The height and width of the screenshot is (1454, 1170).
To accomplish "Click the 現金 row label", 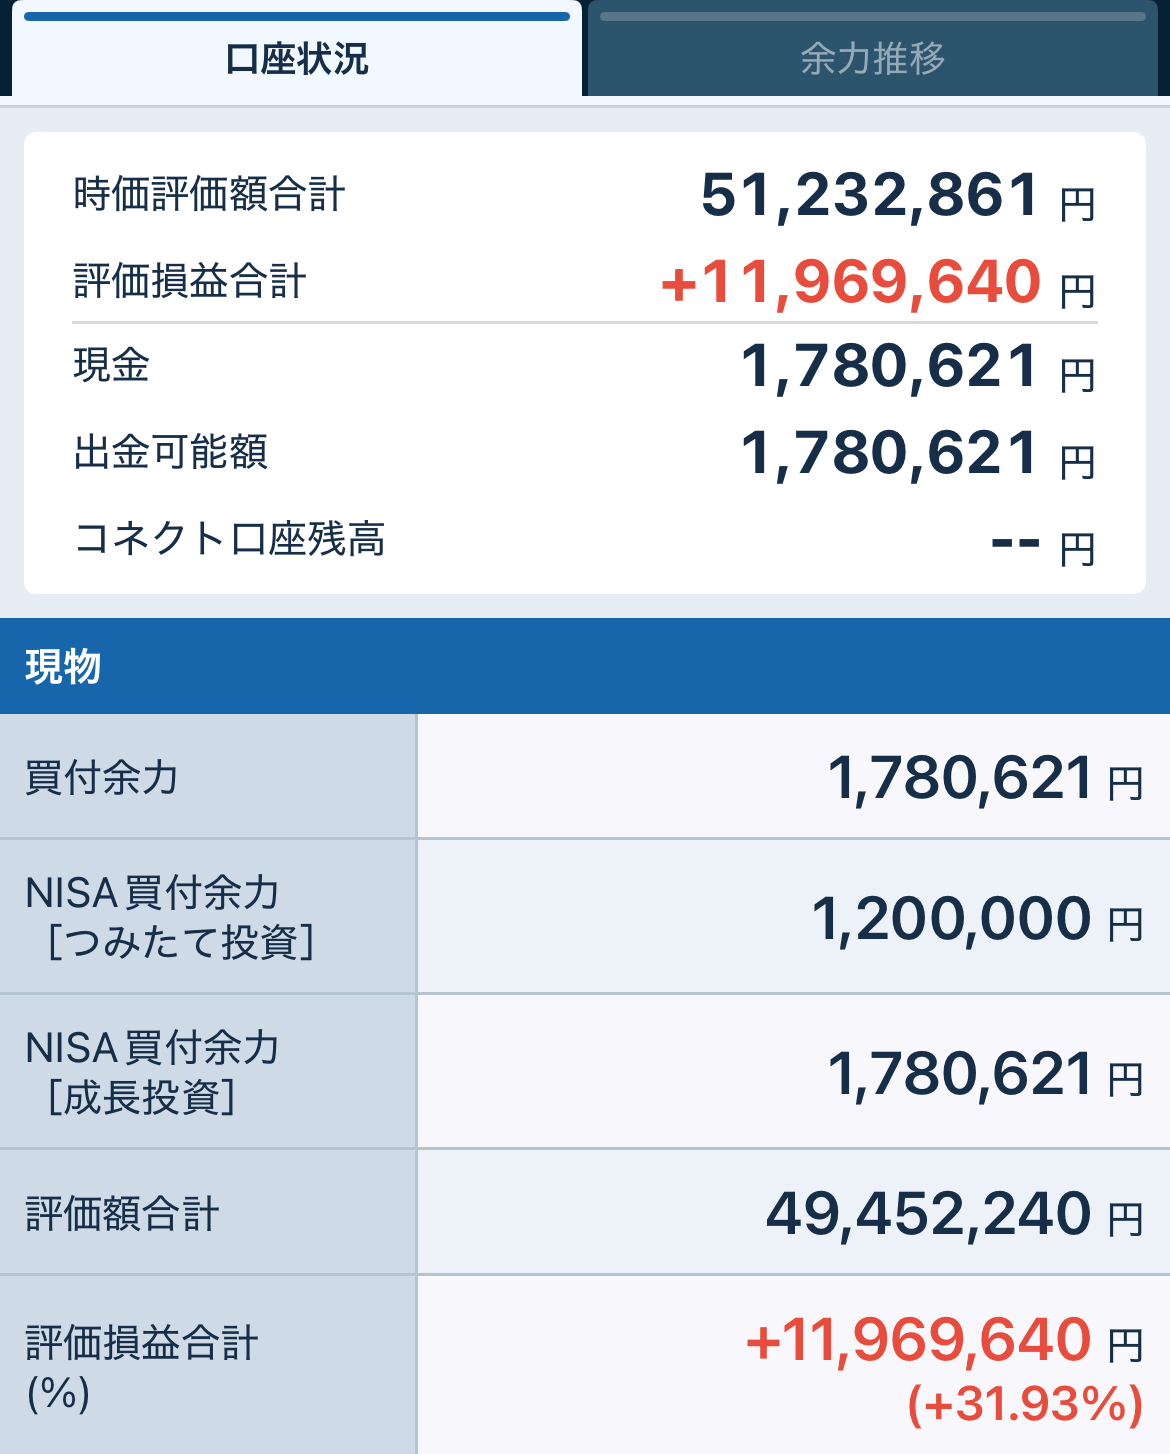I will coord(112,365).
